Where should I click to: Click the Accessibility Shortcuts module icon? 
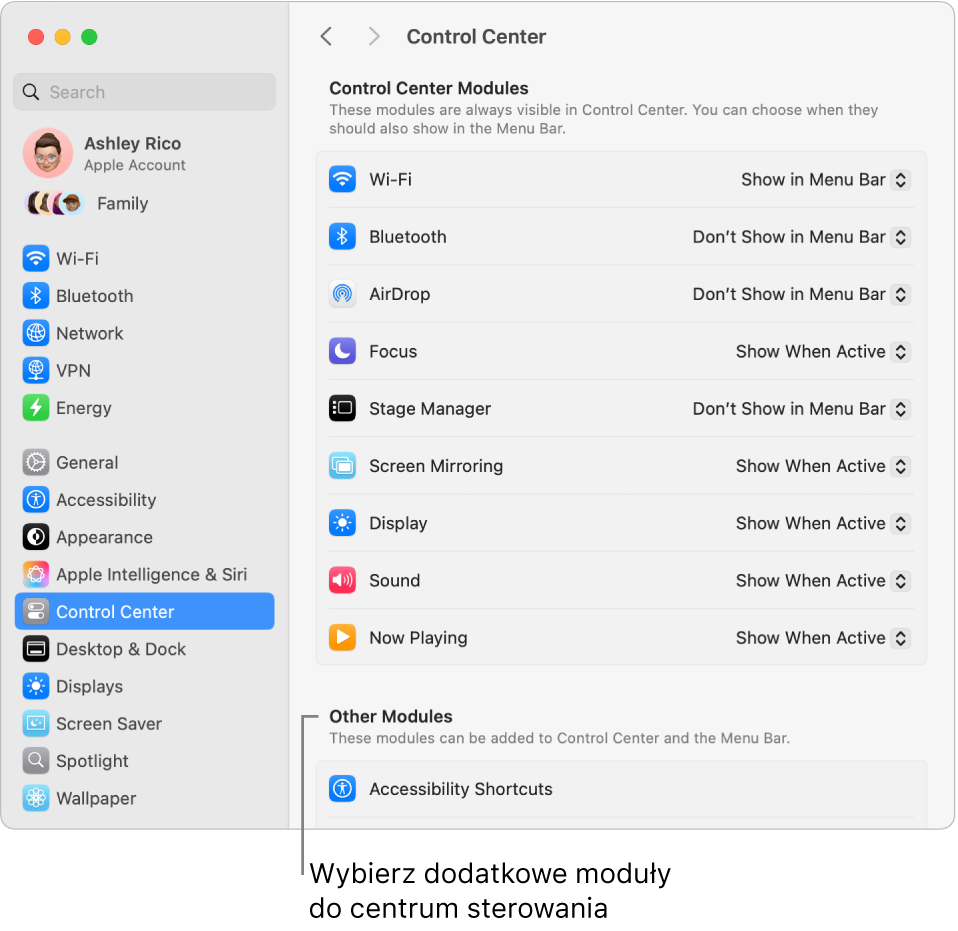click(342, 789)
